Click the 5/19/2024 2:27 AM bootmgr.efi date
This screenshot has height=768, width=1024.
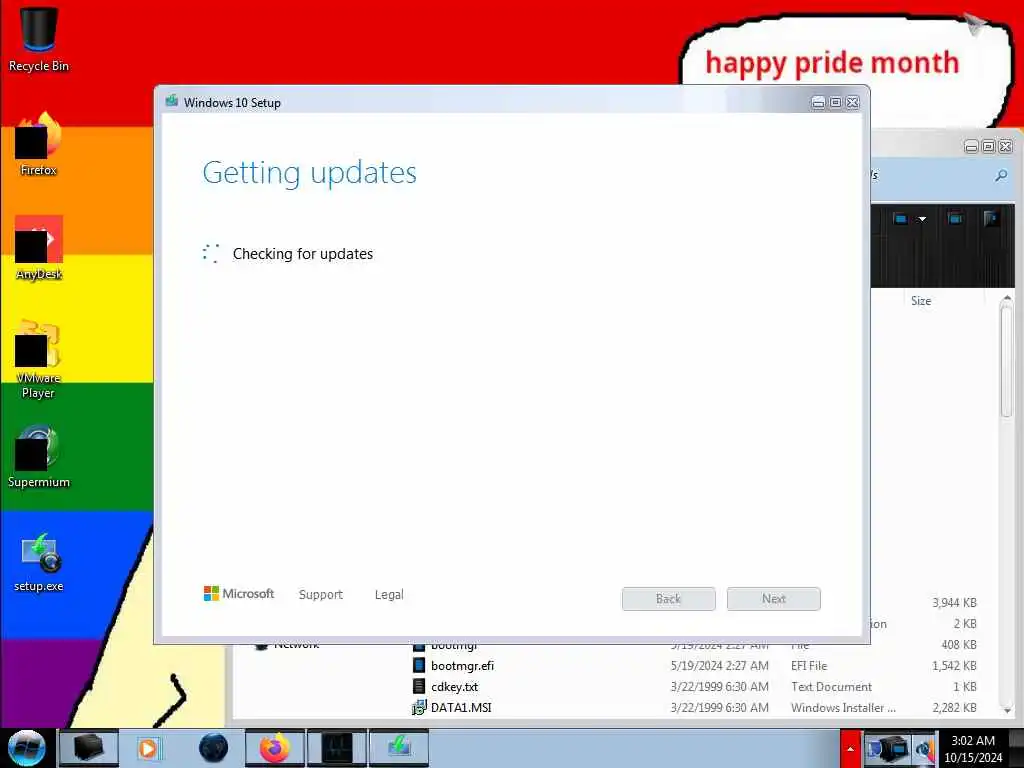tap(720, 665)
